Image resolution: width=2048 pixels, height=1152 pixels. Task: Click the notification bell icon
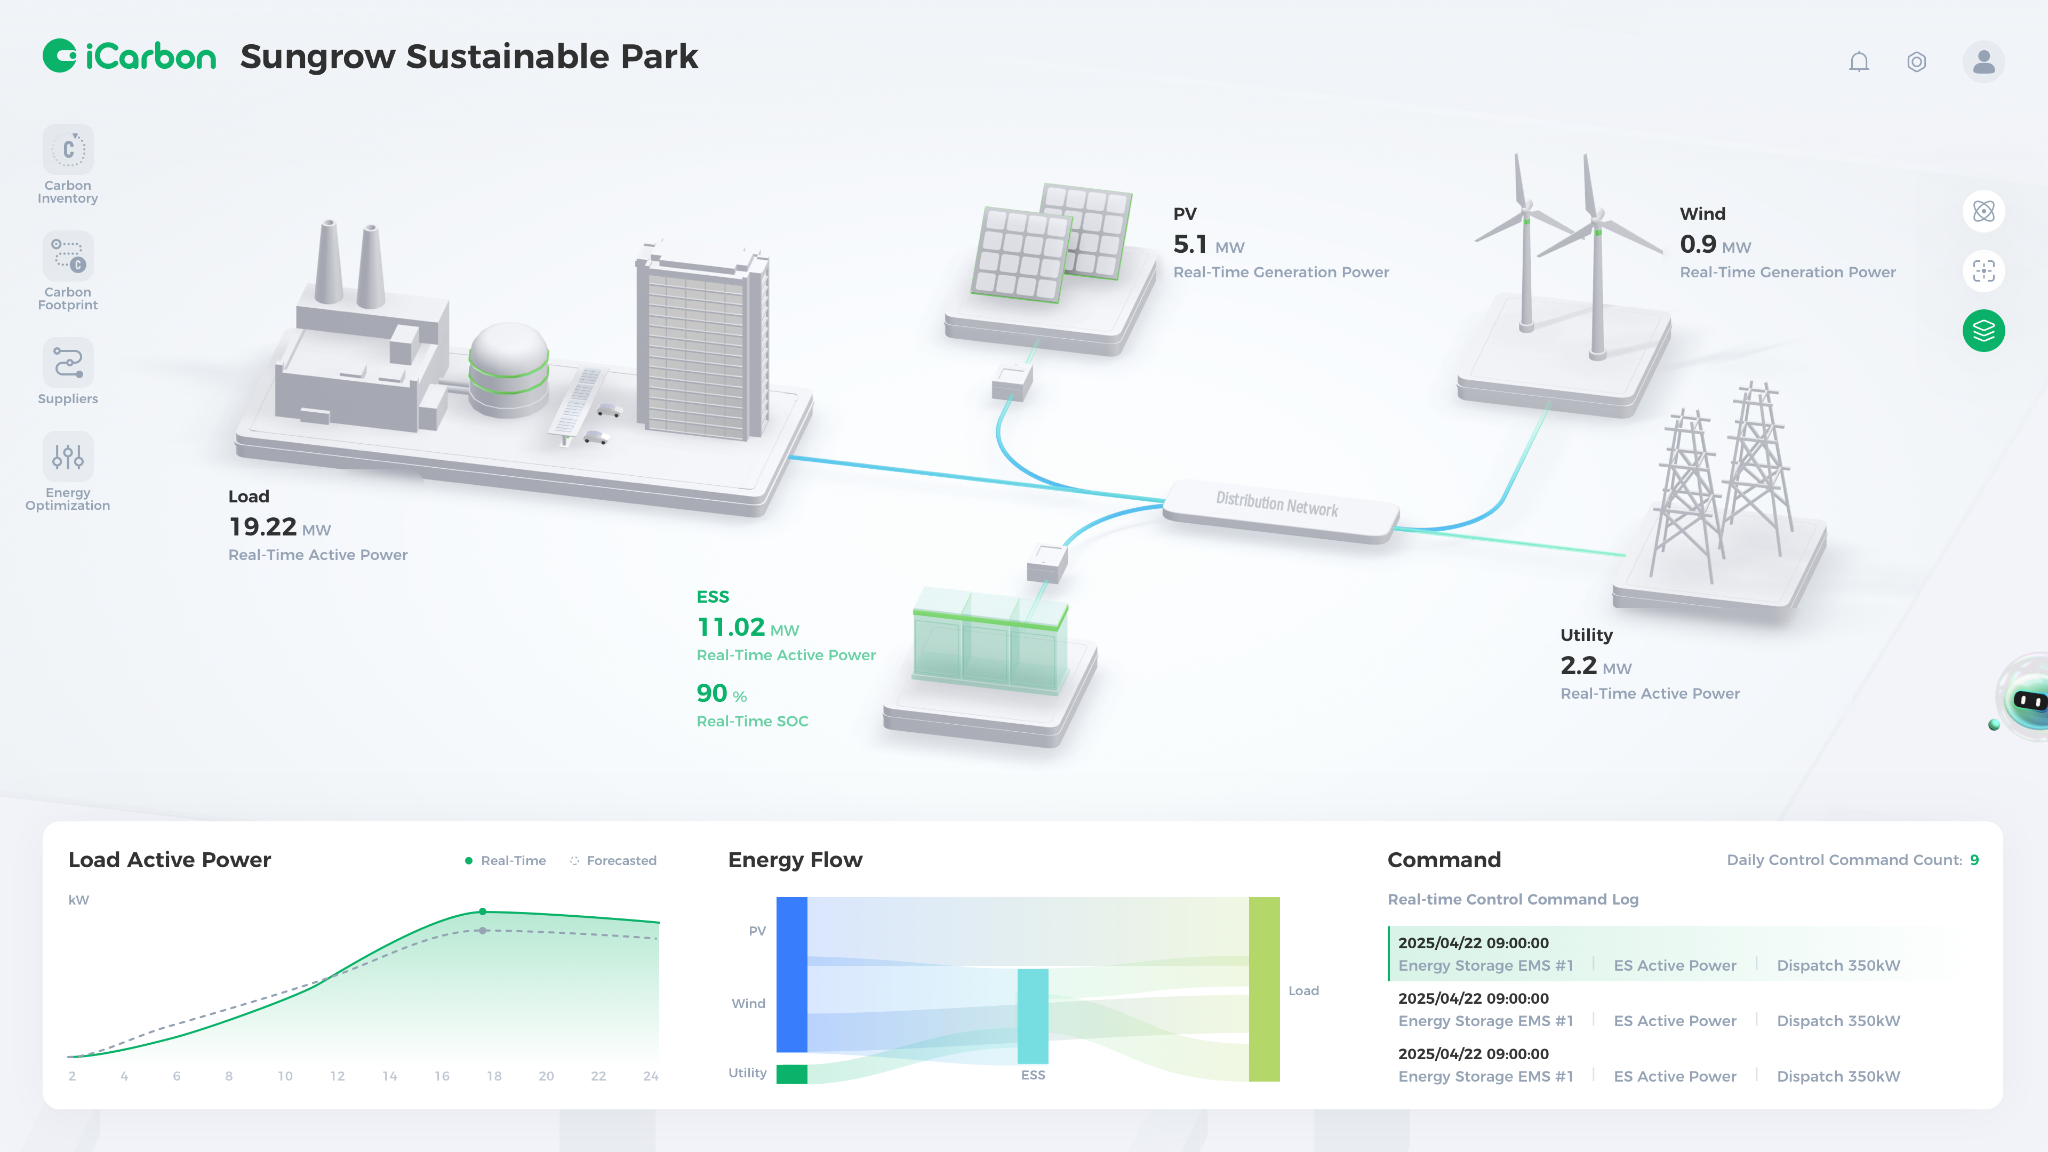click(x=1859, y=62)
